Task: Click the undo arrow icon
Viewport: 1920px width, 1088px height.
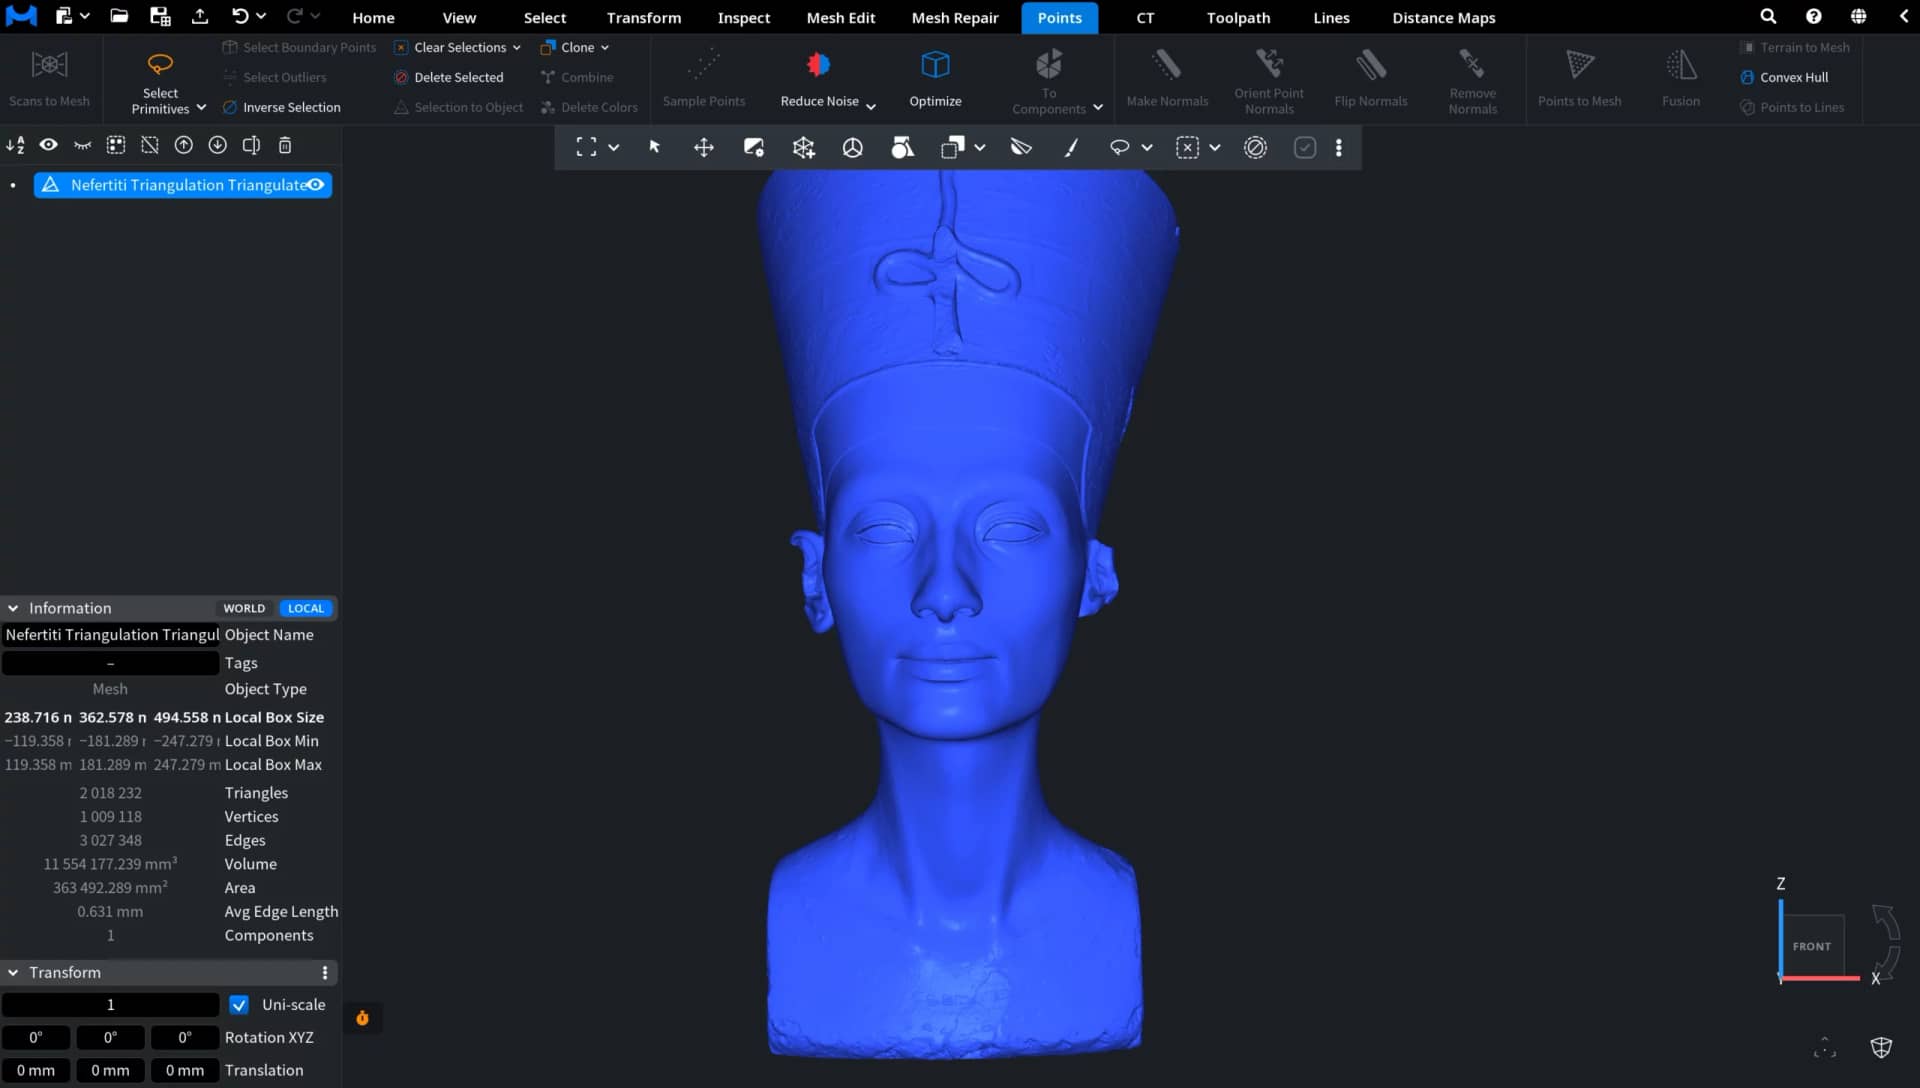Action: [240, 16]
